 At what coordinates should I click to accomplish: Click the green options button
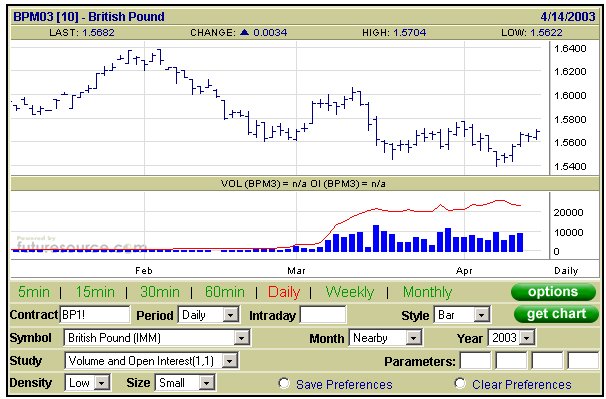click(x=553, y=292)
